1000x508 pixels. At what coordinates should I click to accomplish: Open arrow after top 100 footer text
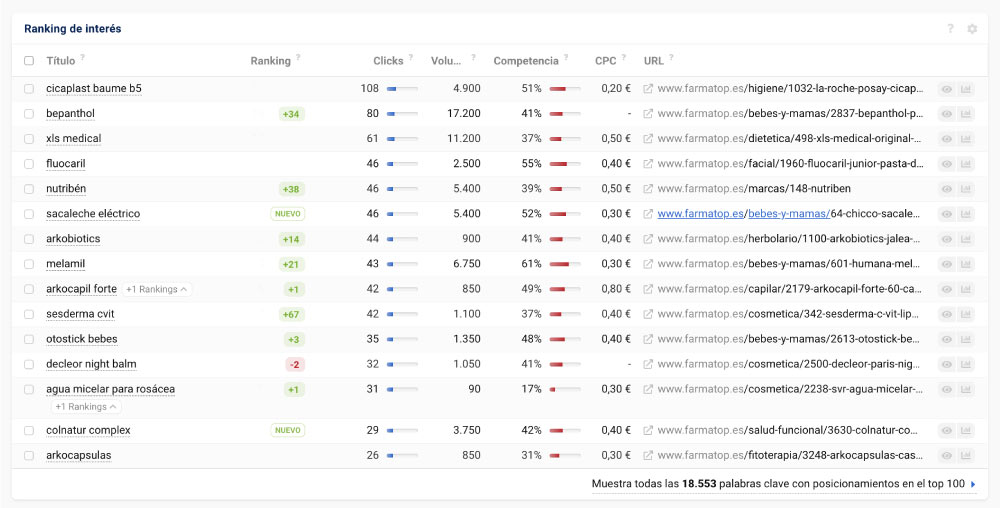click(x=973, y=484)
